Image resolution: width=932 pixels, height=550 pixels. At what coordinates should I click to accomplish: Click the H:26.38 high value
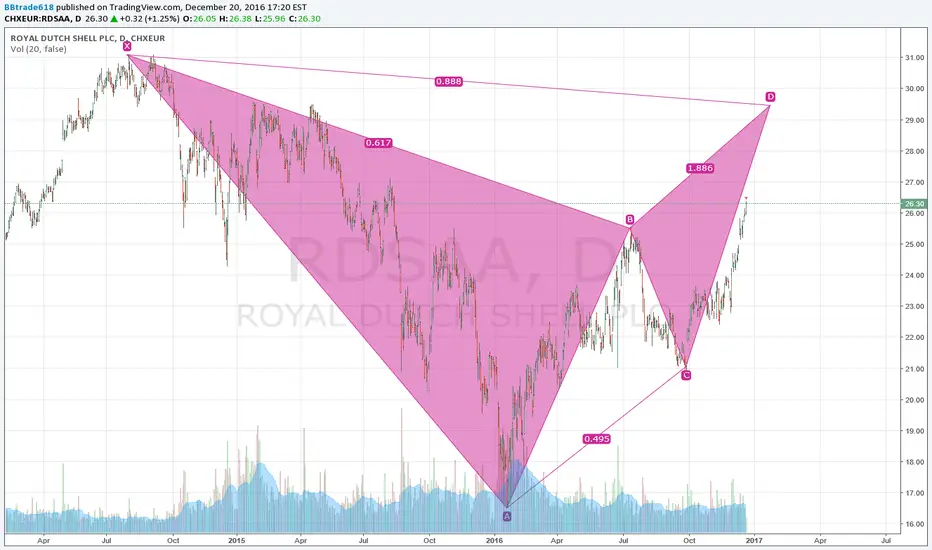[235, 18]
